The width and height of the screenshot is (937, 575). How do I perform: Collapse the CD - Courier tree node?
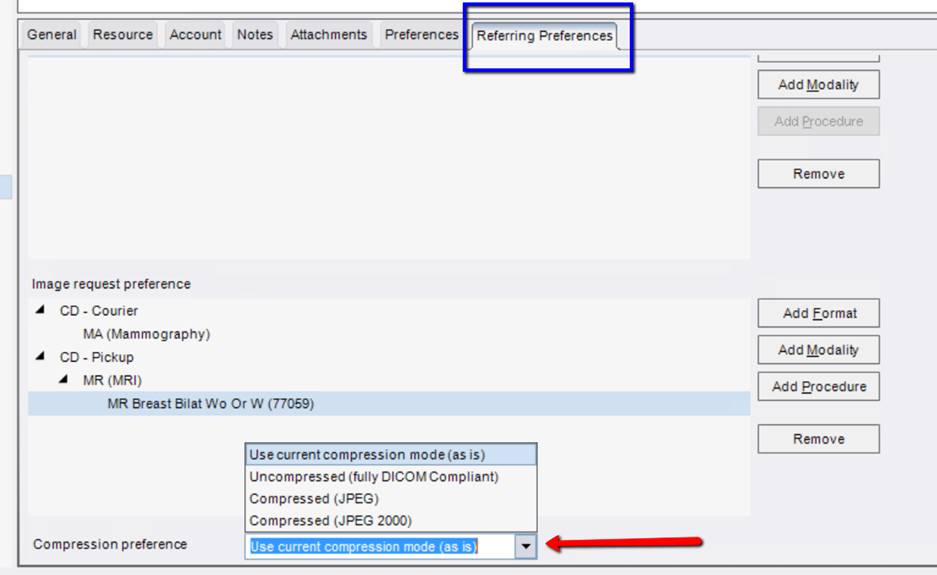[x=40, y=311]
